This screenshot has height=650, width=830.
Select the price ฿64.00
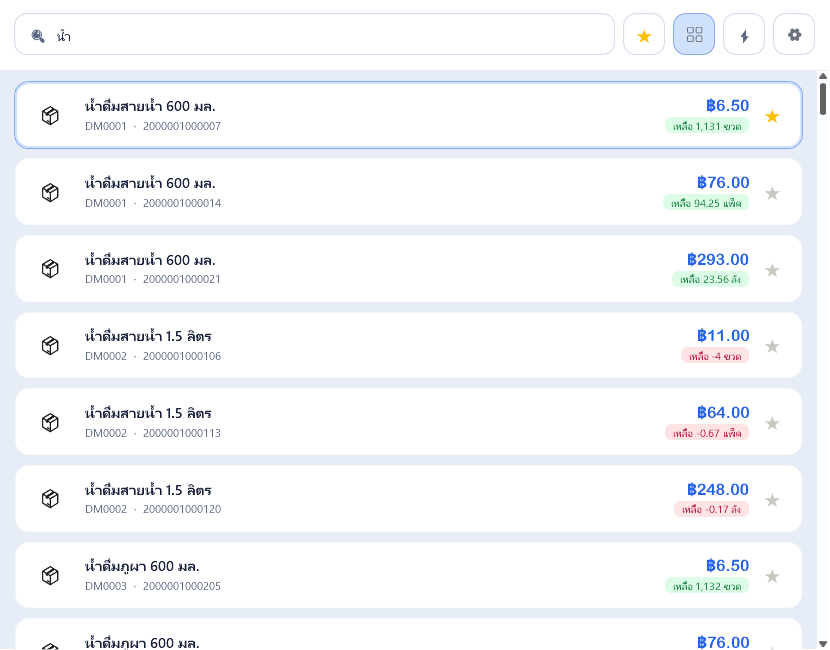click(x=723, y=412)
